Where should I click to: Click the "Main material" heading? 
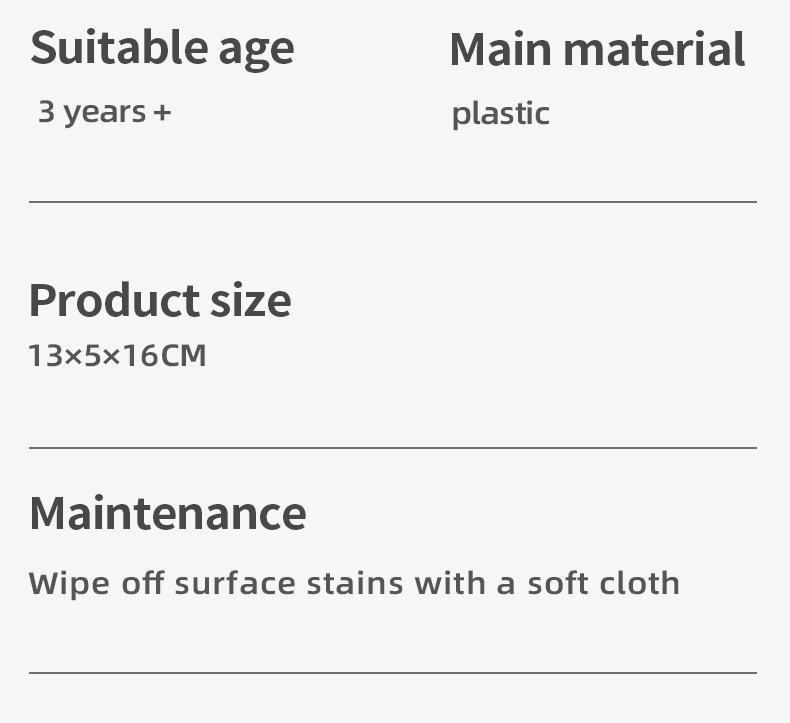click(597, 50)
